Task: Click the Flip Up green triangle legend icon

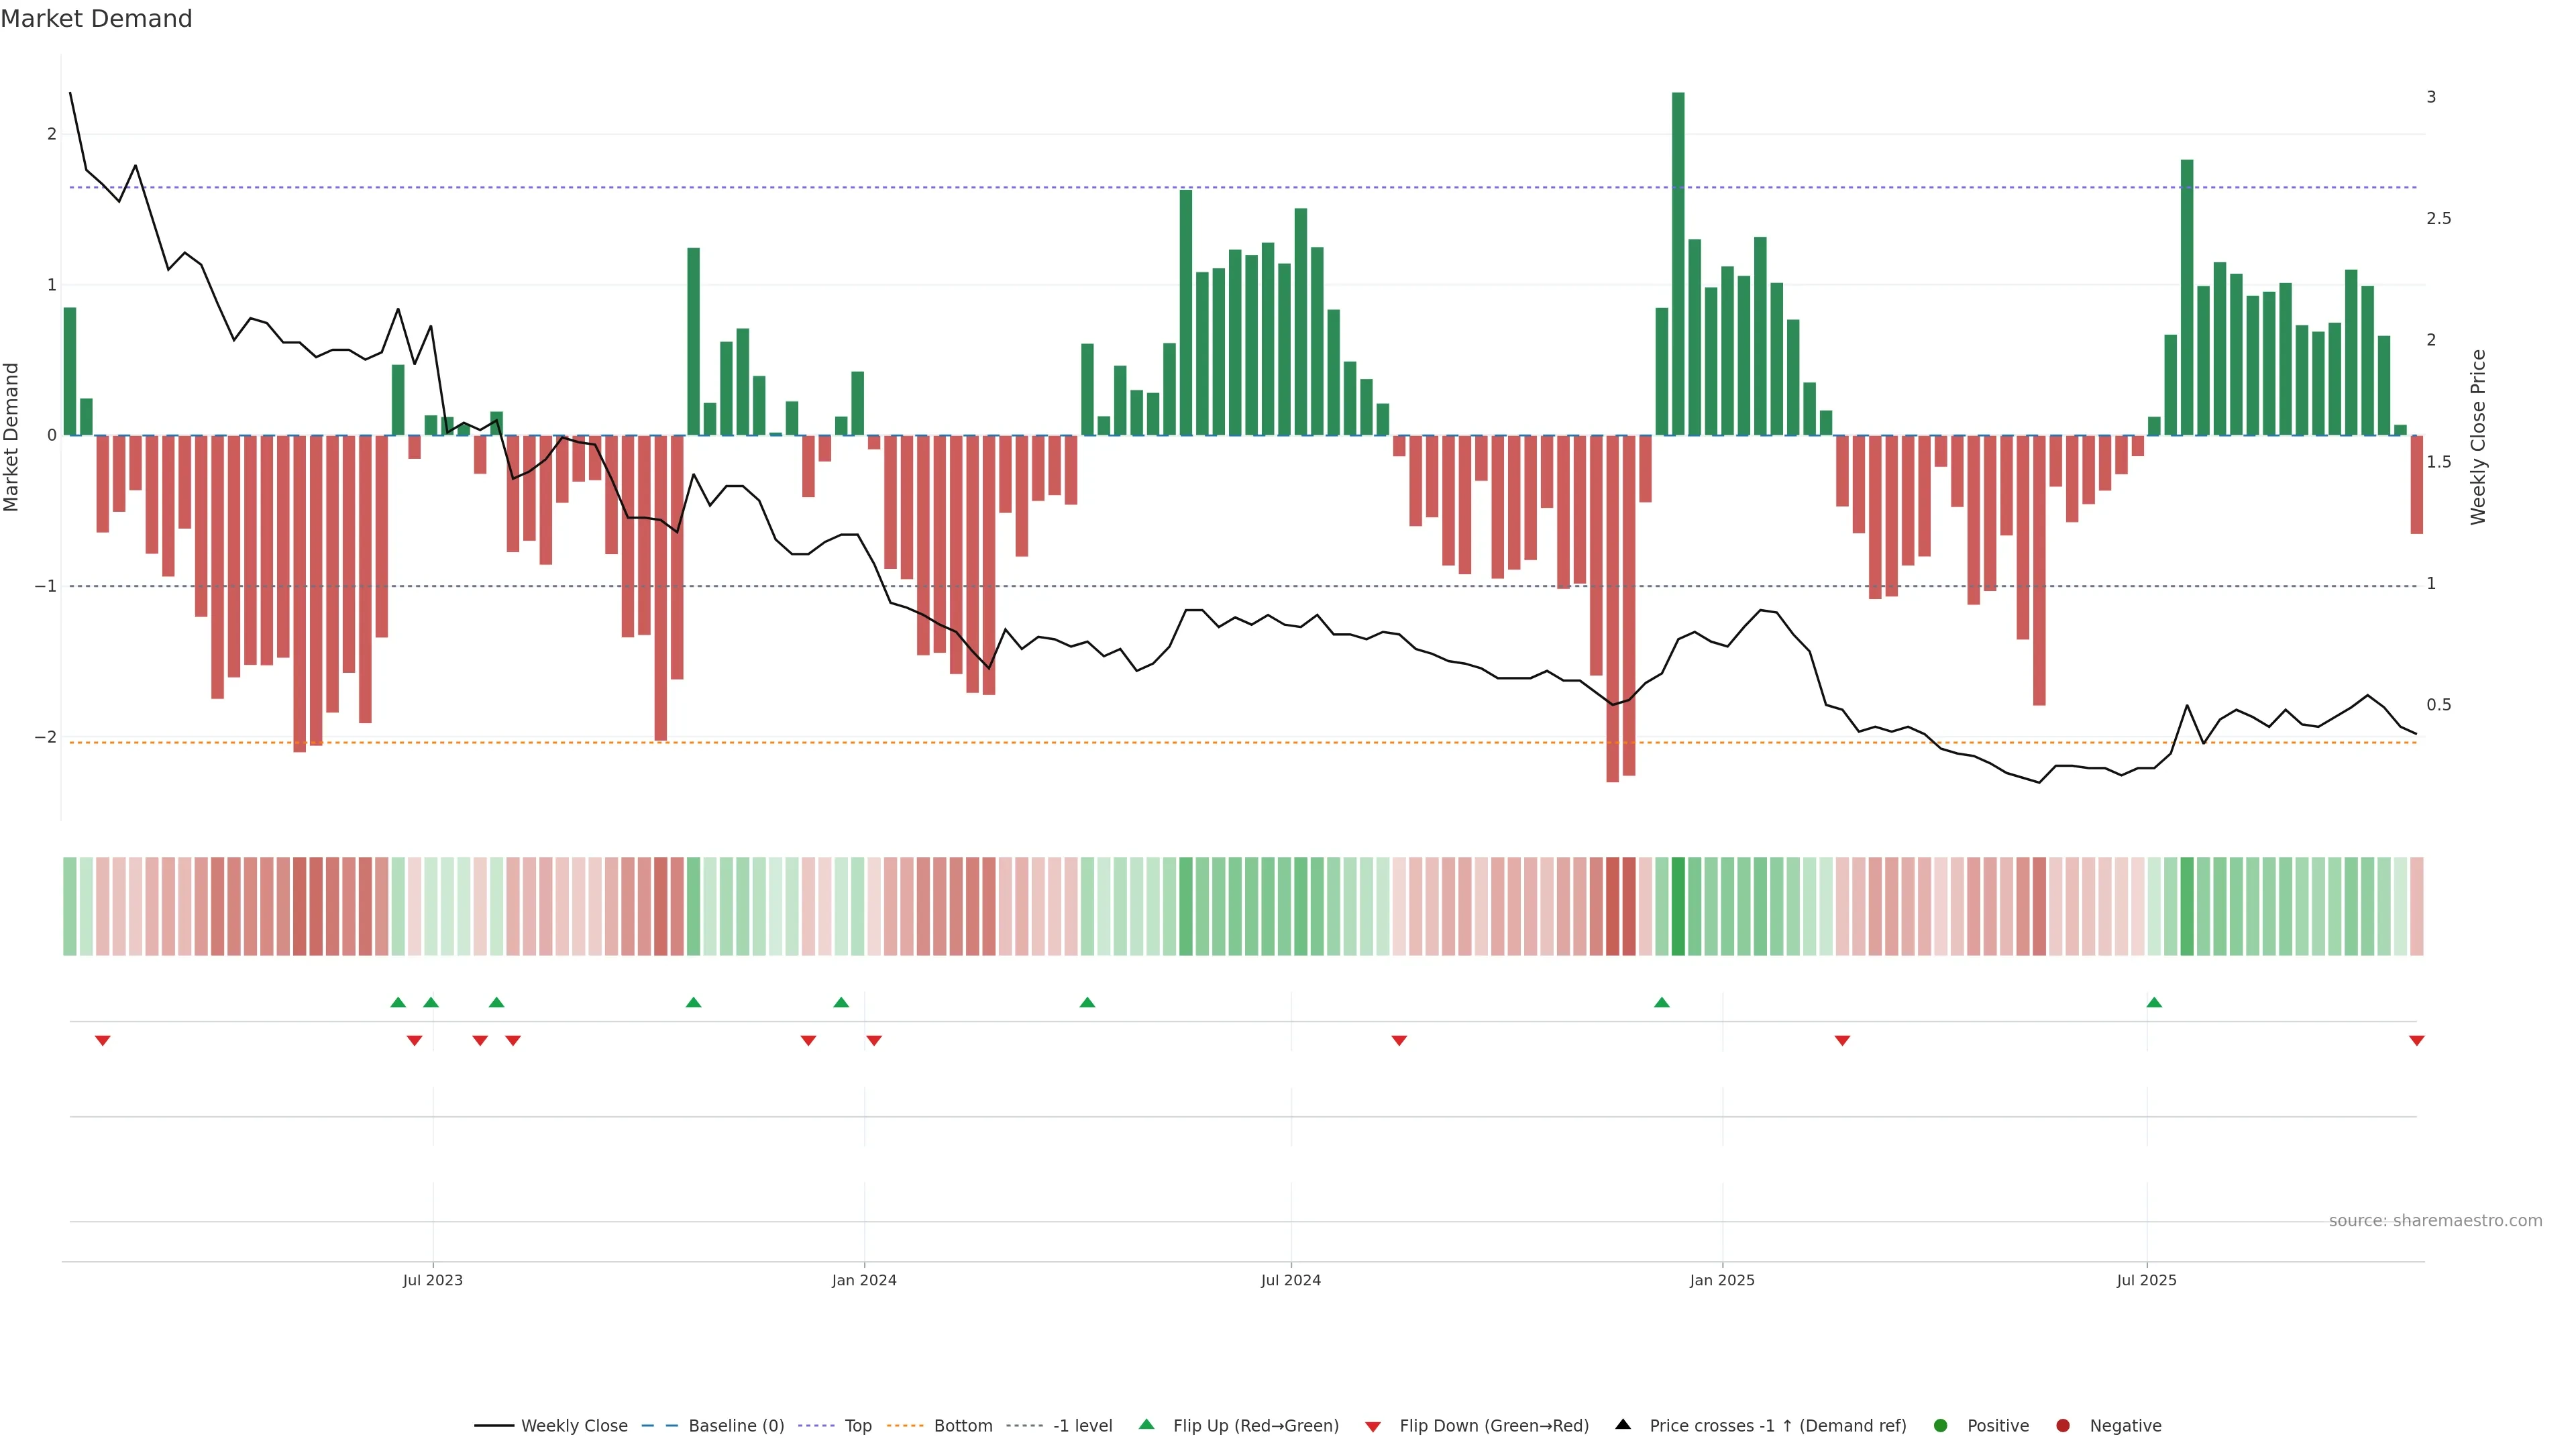Action: [1146, 1424]
